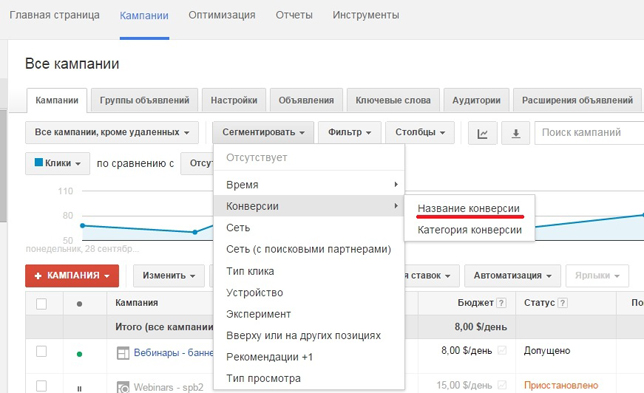Click the status dot column header

click(x=79, y=304)
